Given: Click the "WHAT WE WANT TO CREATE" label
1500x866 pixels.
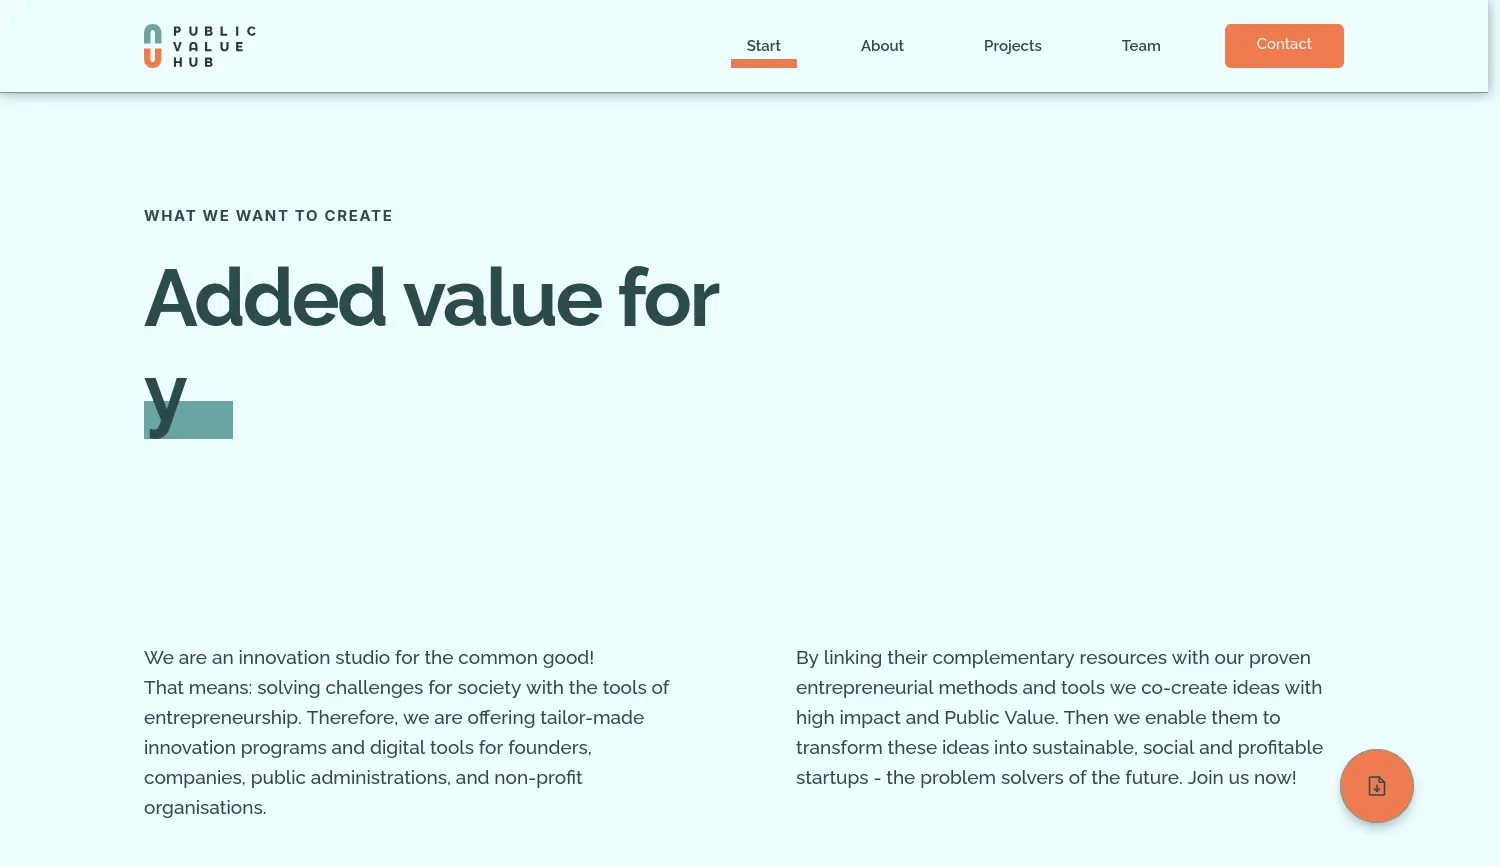Looking at the screenshot, I should (x=268, y=216).
